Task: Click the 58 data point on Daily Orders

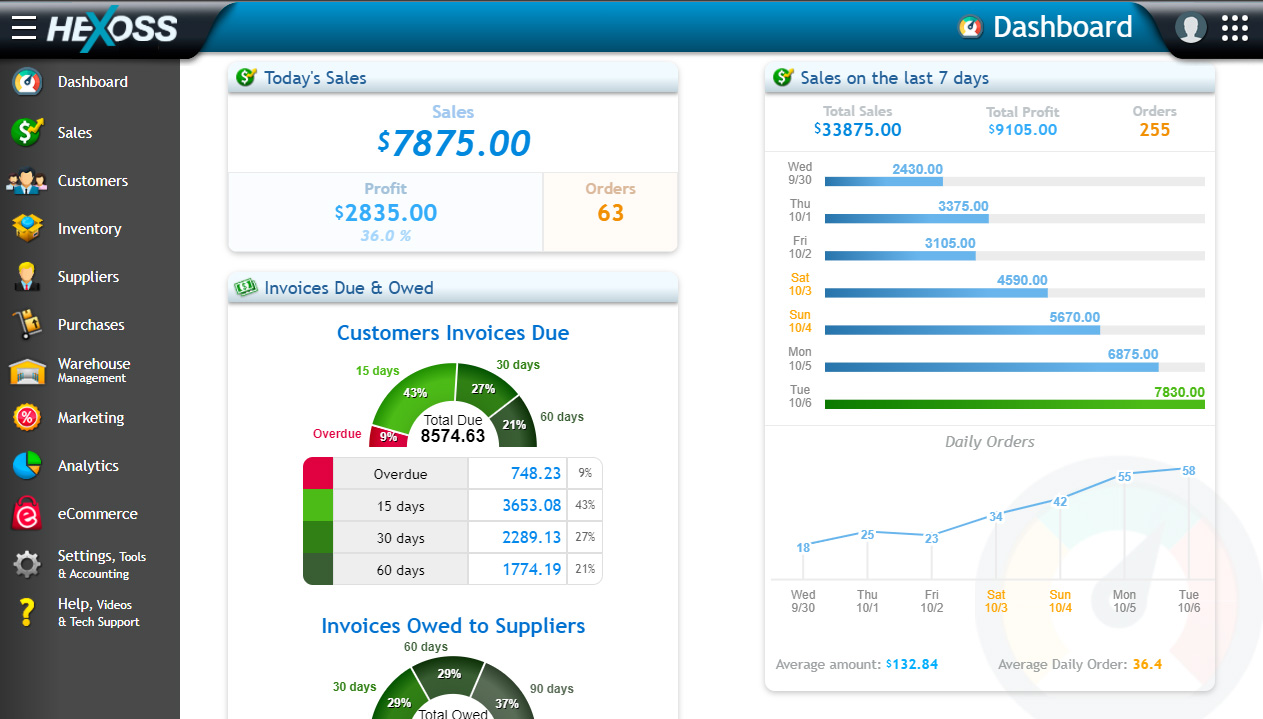Action: (x=1188, y=470)
